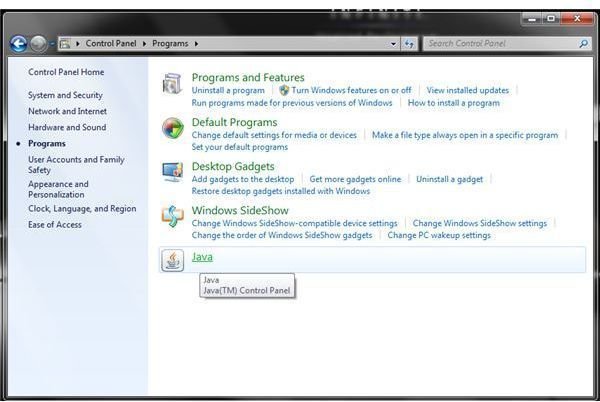Click the address bar location icon
This screenshot has width=600, height=402.
pos(65,44)
